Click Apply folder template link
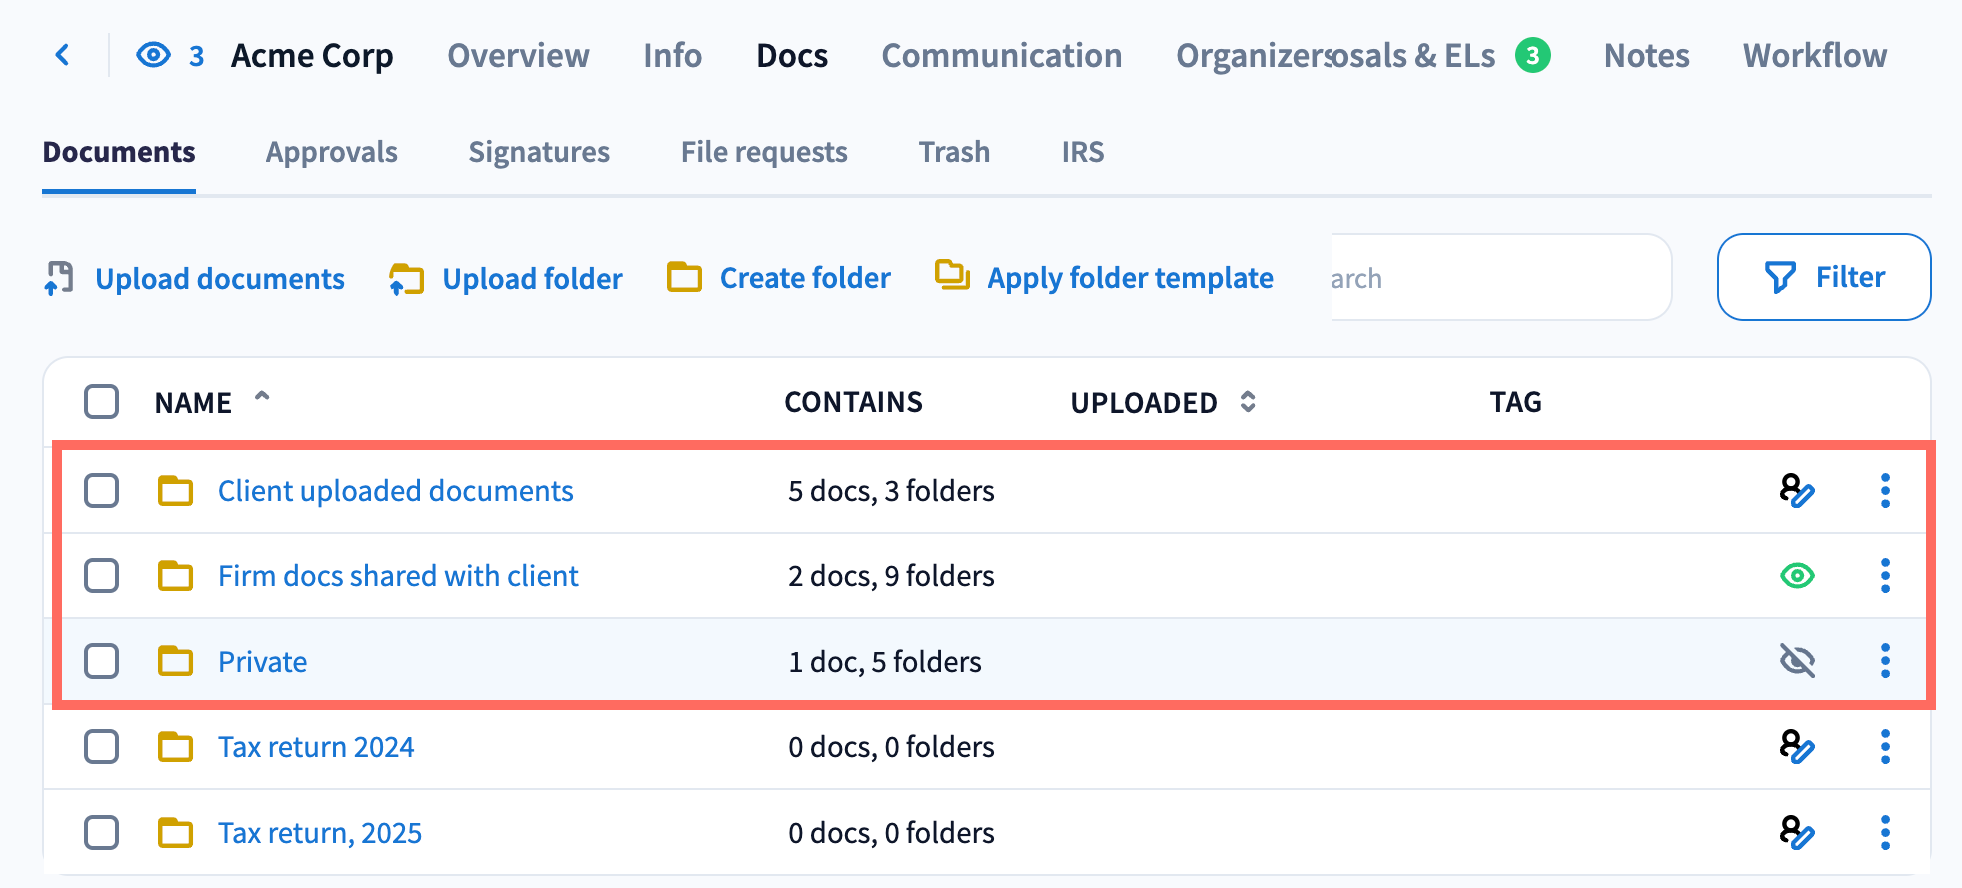 [x=1129, y=278]
